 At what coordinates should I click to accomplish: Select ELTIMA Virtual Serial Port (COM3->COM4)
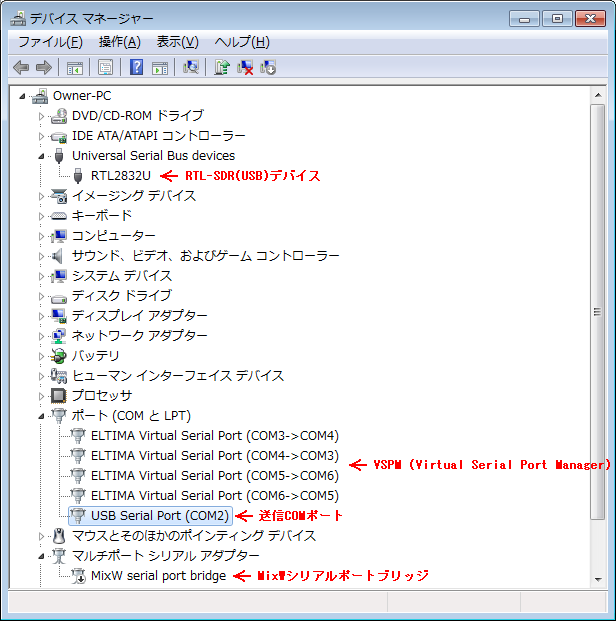tap(215, 436)
